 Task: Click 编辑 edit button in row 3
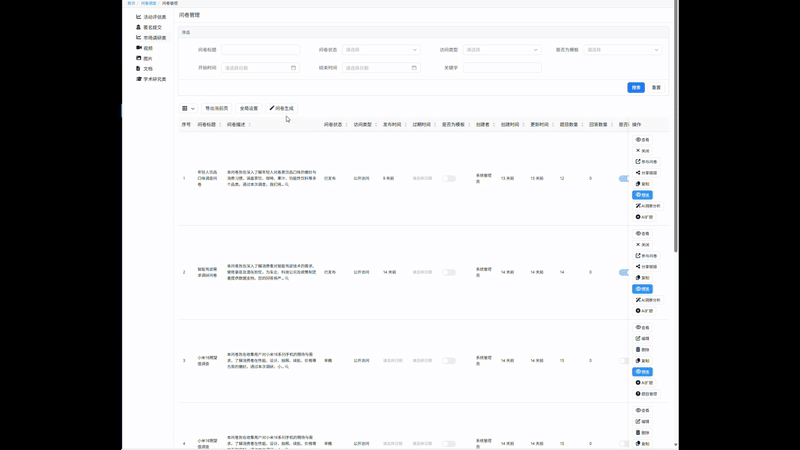click(x=642, y=339)
